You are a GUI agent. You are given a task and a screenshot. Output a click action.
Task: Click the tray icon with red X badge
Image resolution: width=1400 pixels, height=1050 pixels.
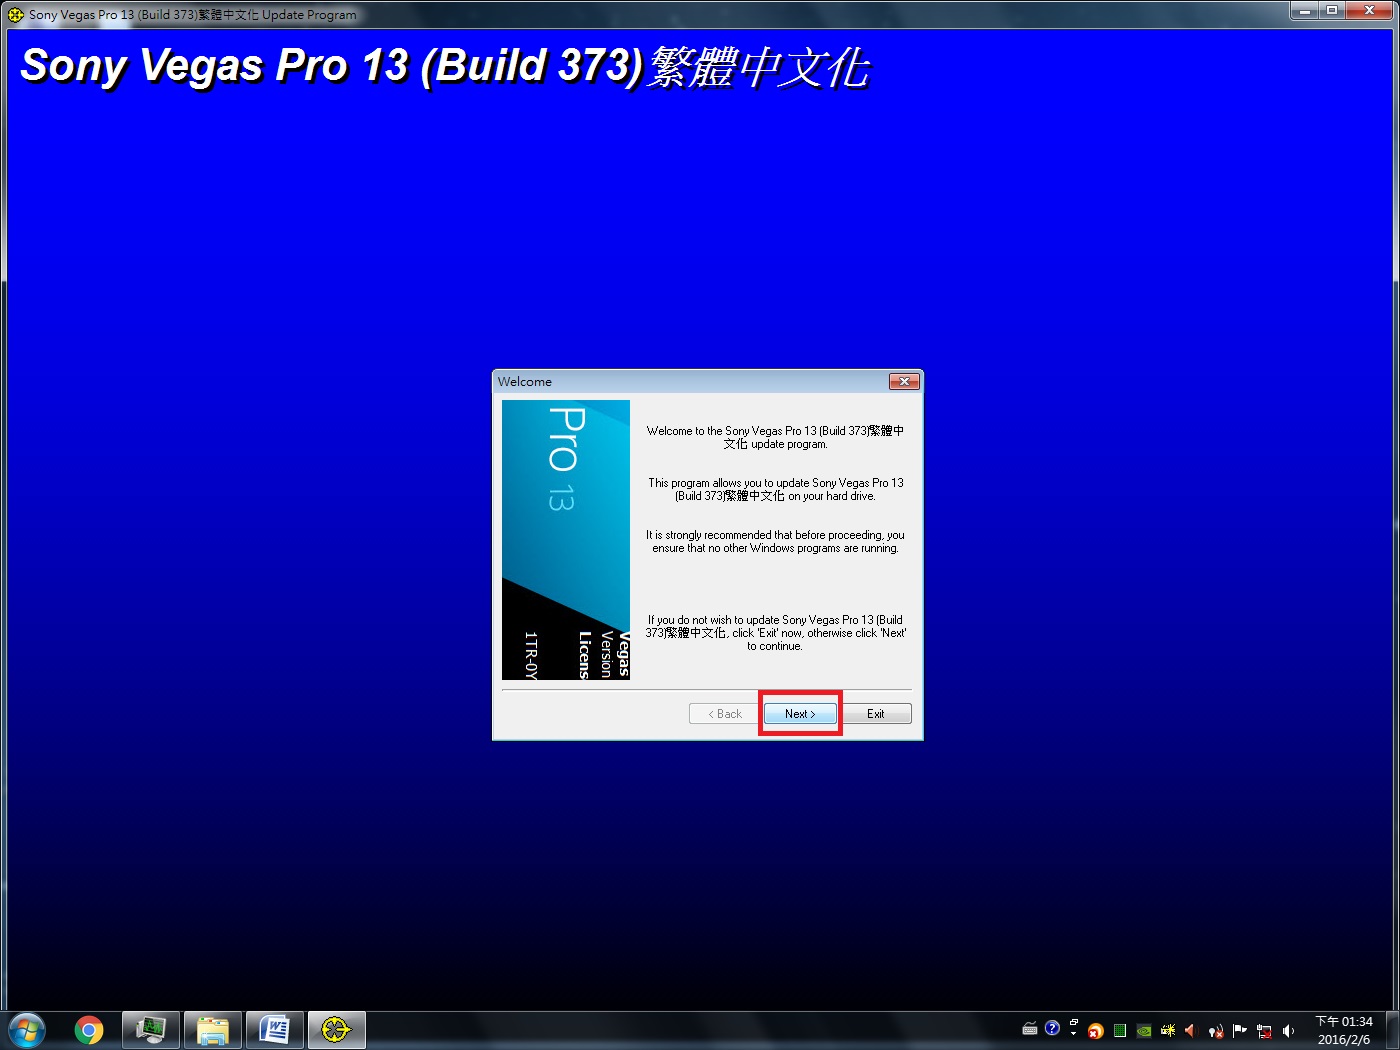tap(1216, 1031)
